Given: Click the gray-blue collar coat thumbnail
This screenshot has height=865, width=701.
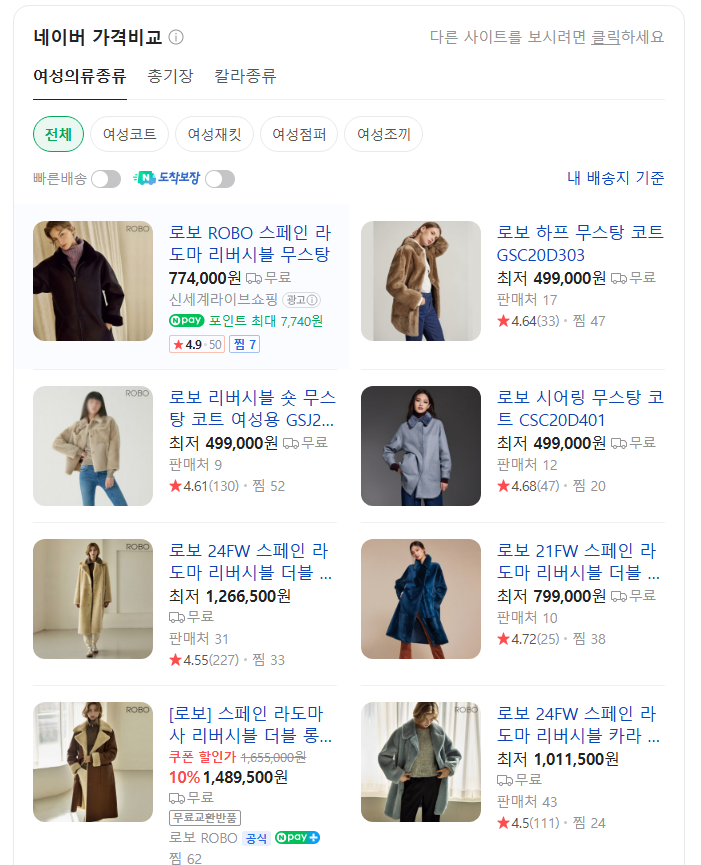Looking at the screenshot, I should (421, 762).
